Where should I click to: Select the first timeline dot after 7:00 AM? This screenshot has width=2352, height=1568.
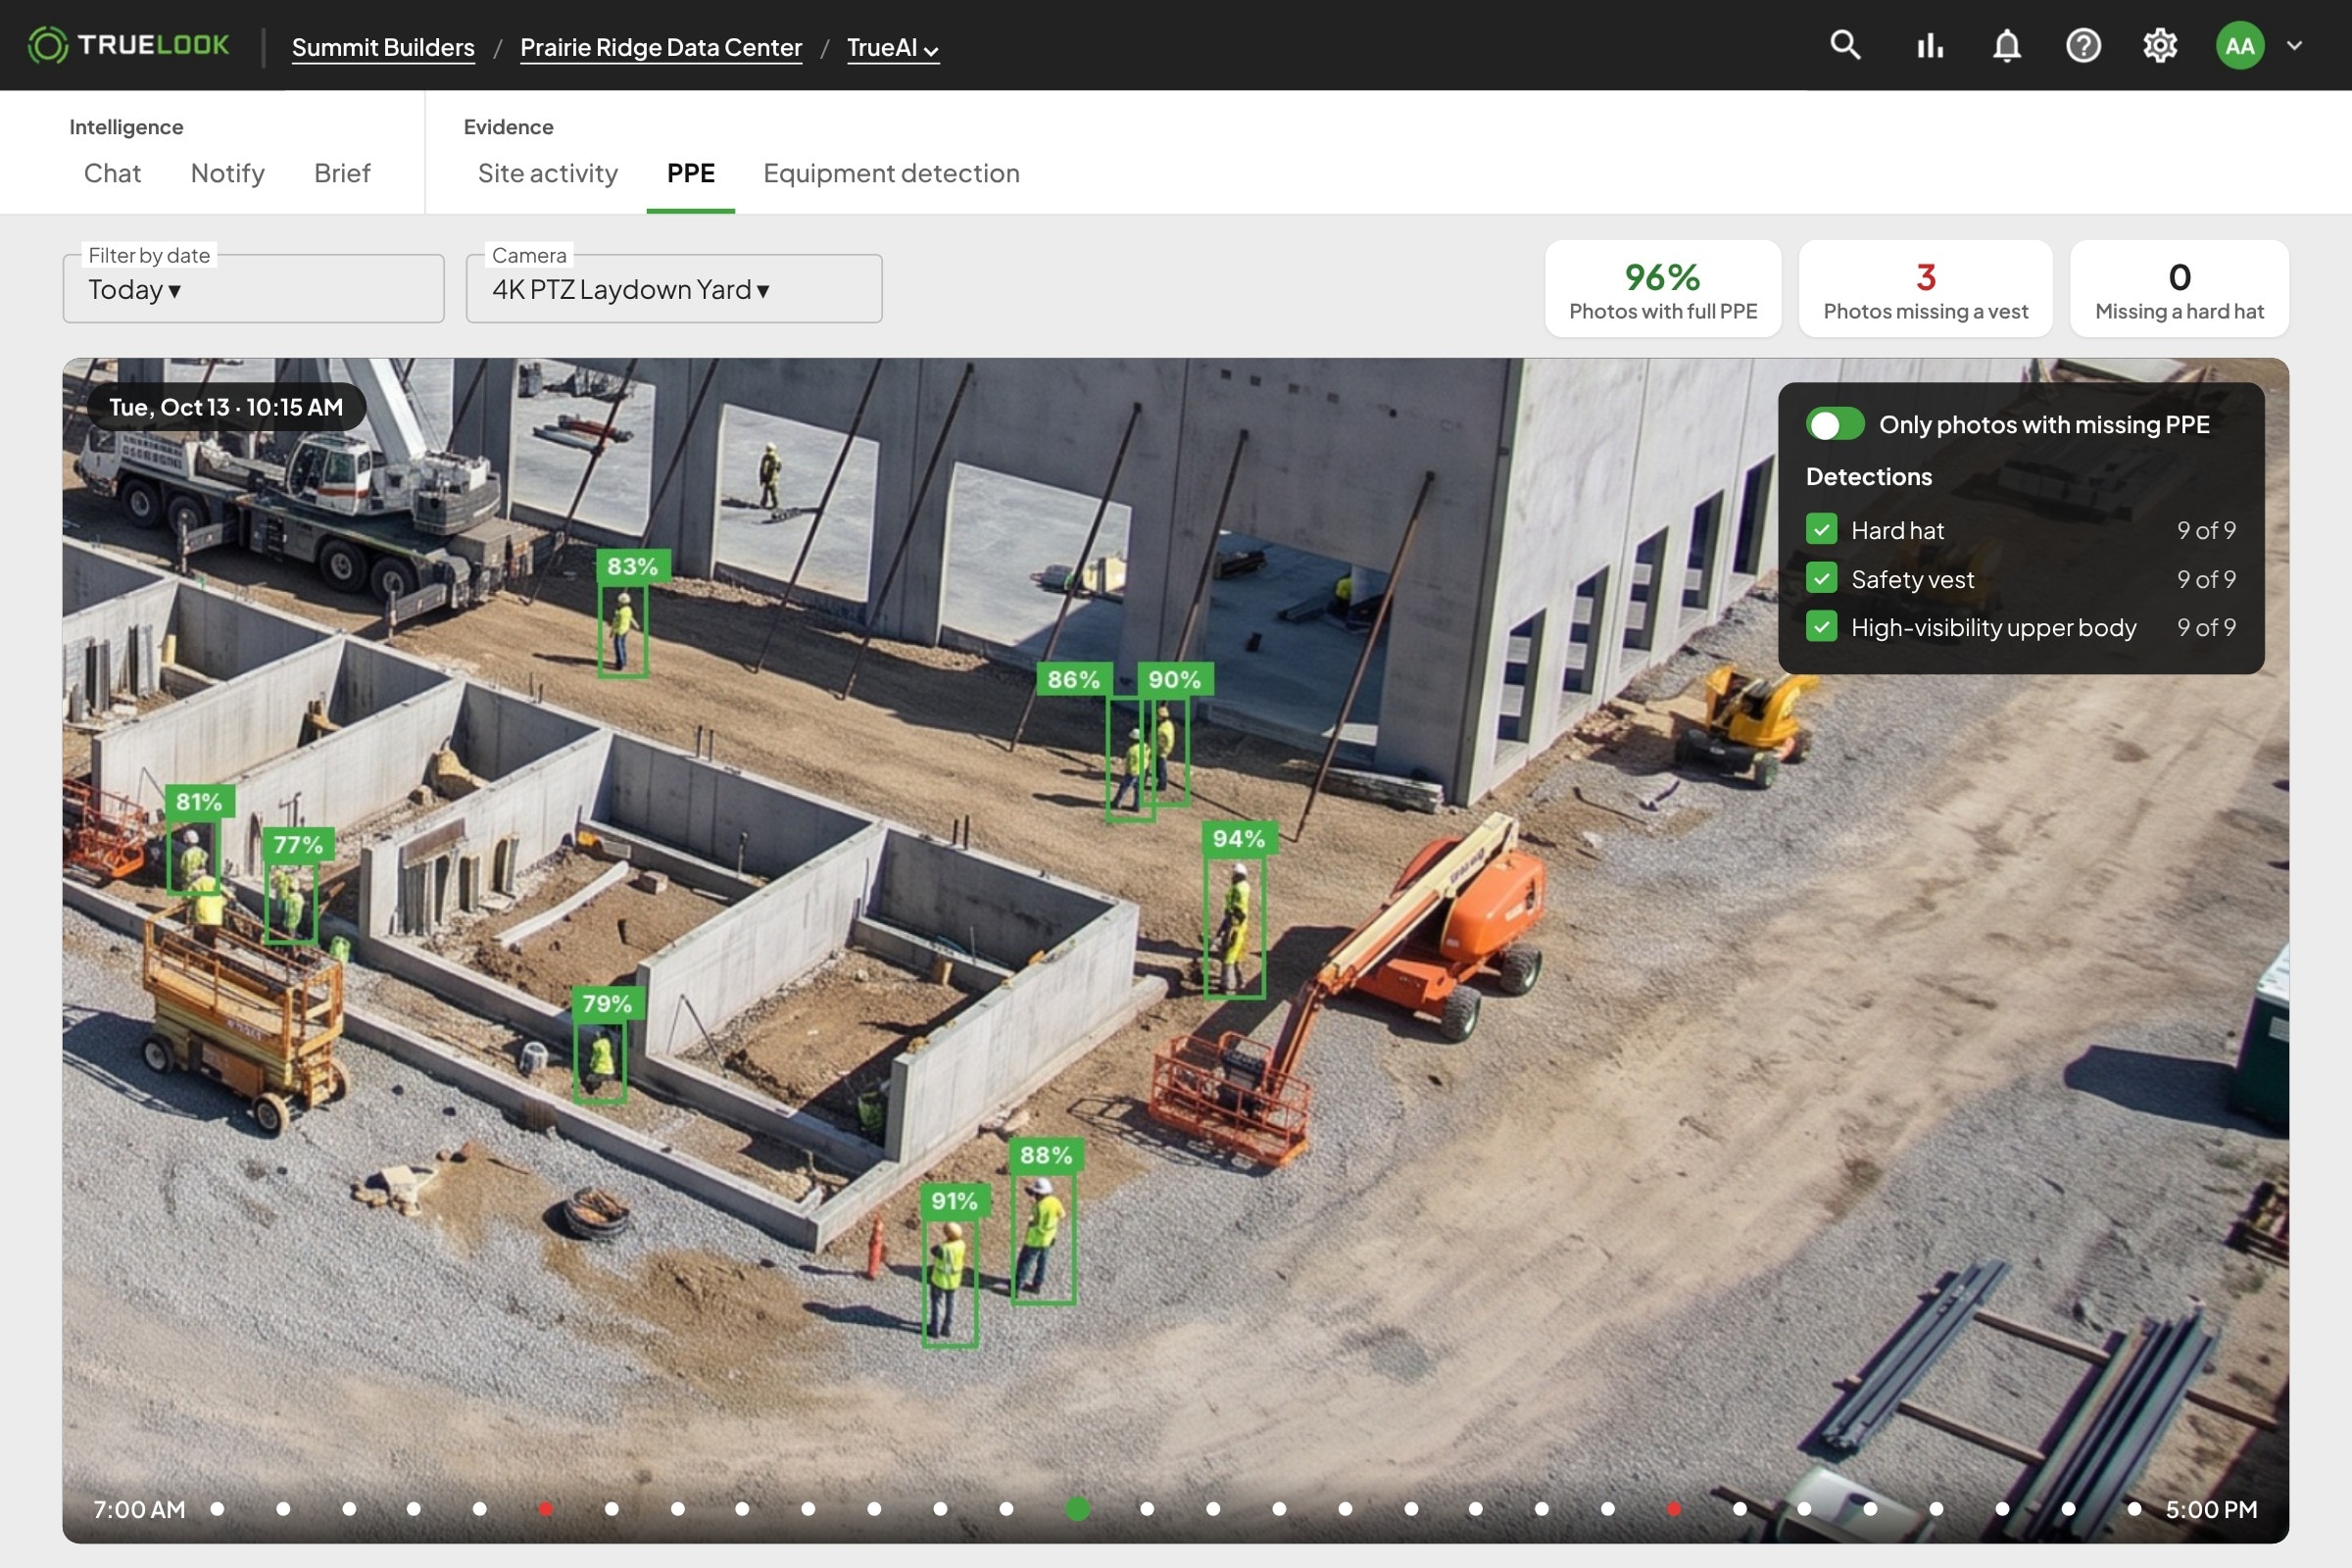tap(217, 1508)
